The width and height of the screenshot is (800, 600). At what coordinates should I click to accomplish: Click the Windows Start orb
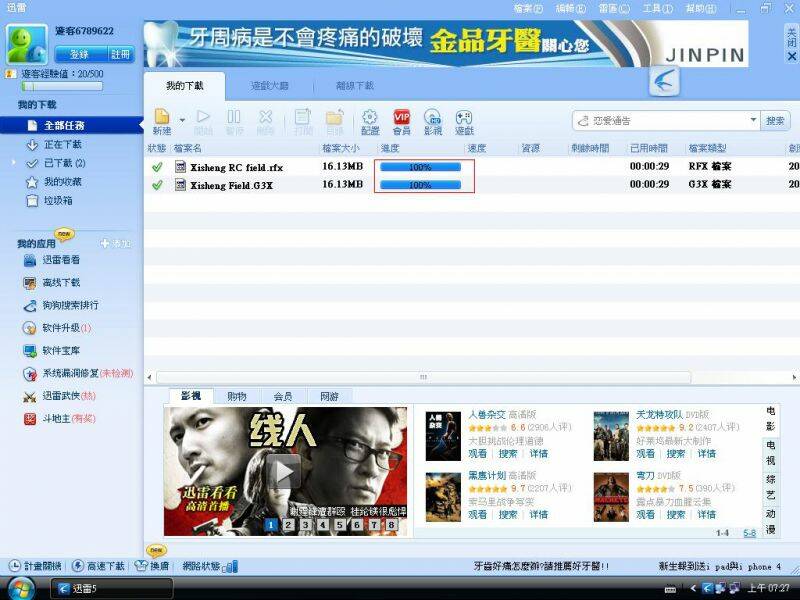(x=20, y=588)
